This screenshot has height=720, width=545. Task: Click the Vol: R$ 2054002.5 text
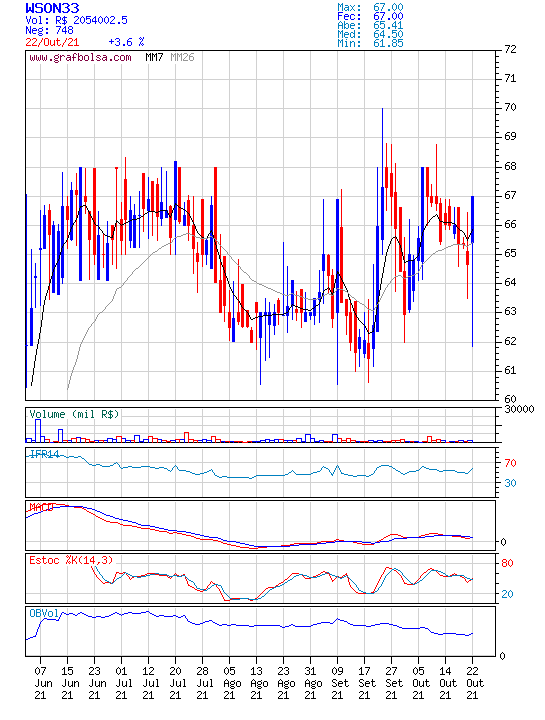76,20
